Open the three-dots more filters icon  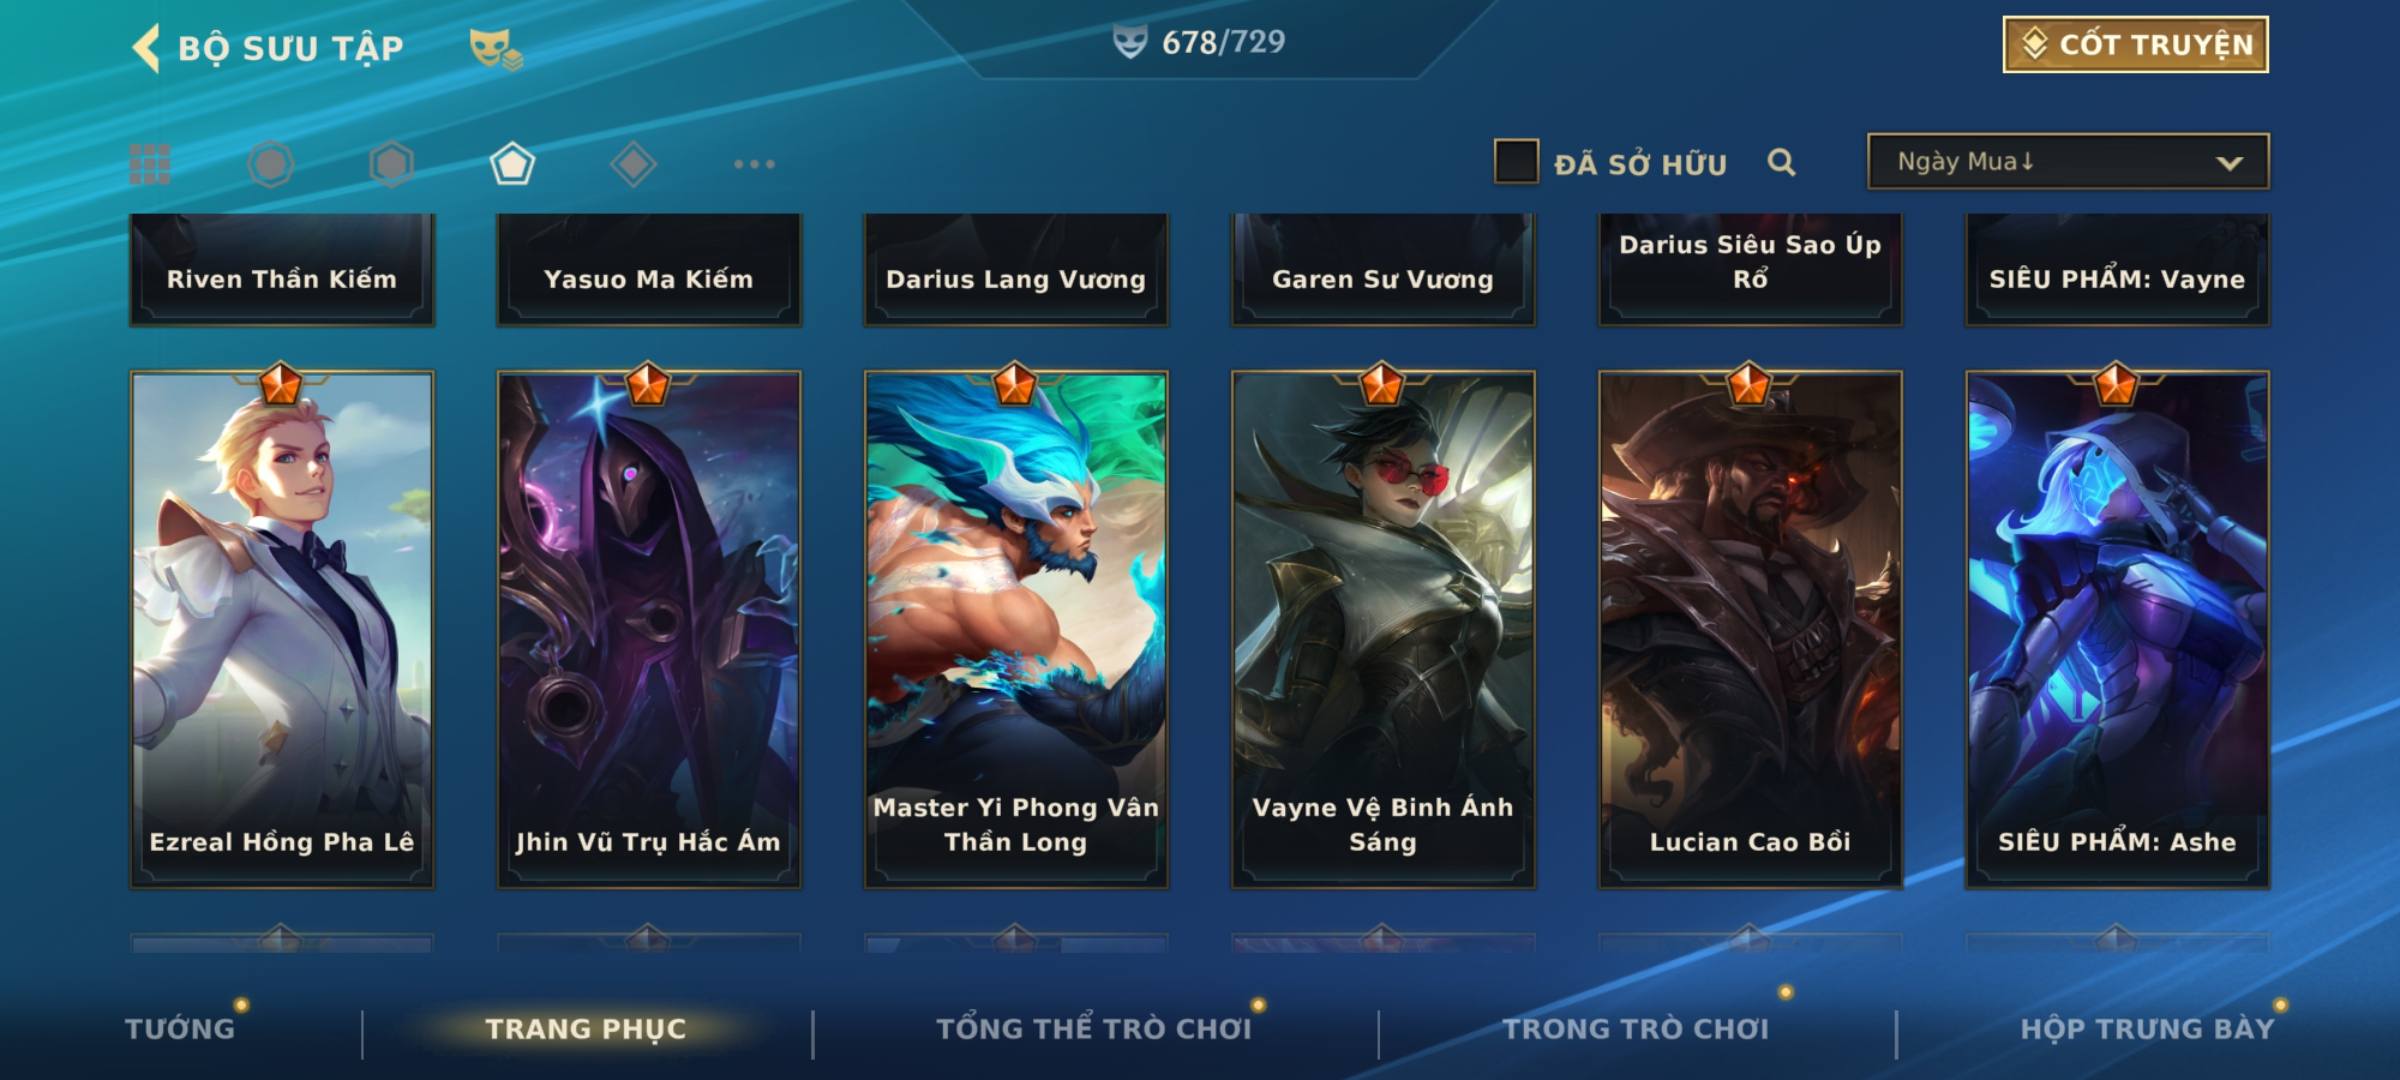pyautogui.click(x=754, y=164)
